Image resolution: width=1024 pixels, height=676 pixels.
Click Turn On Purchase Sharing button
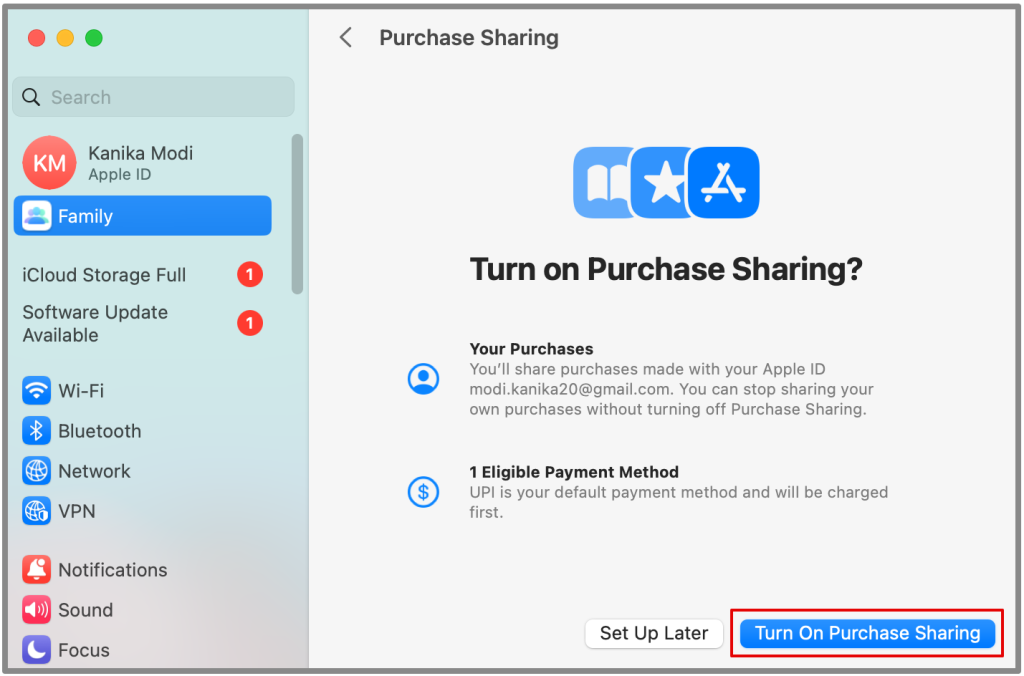pos(867,633)
